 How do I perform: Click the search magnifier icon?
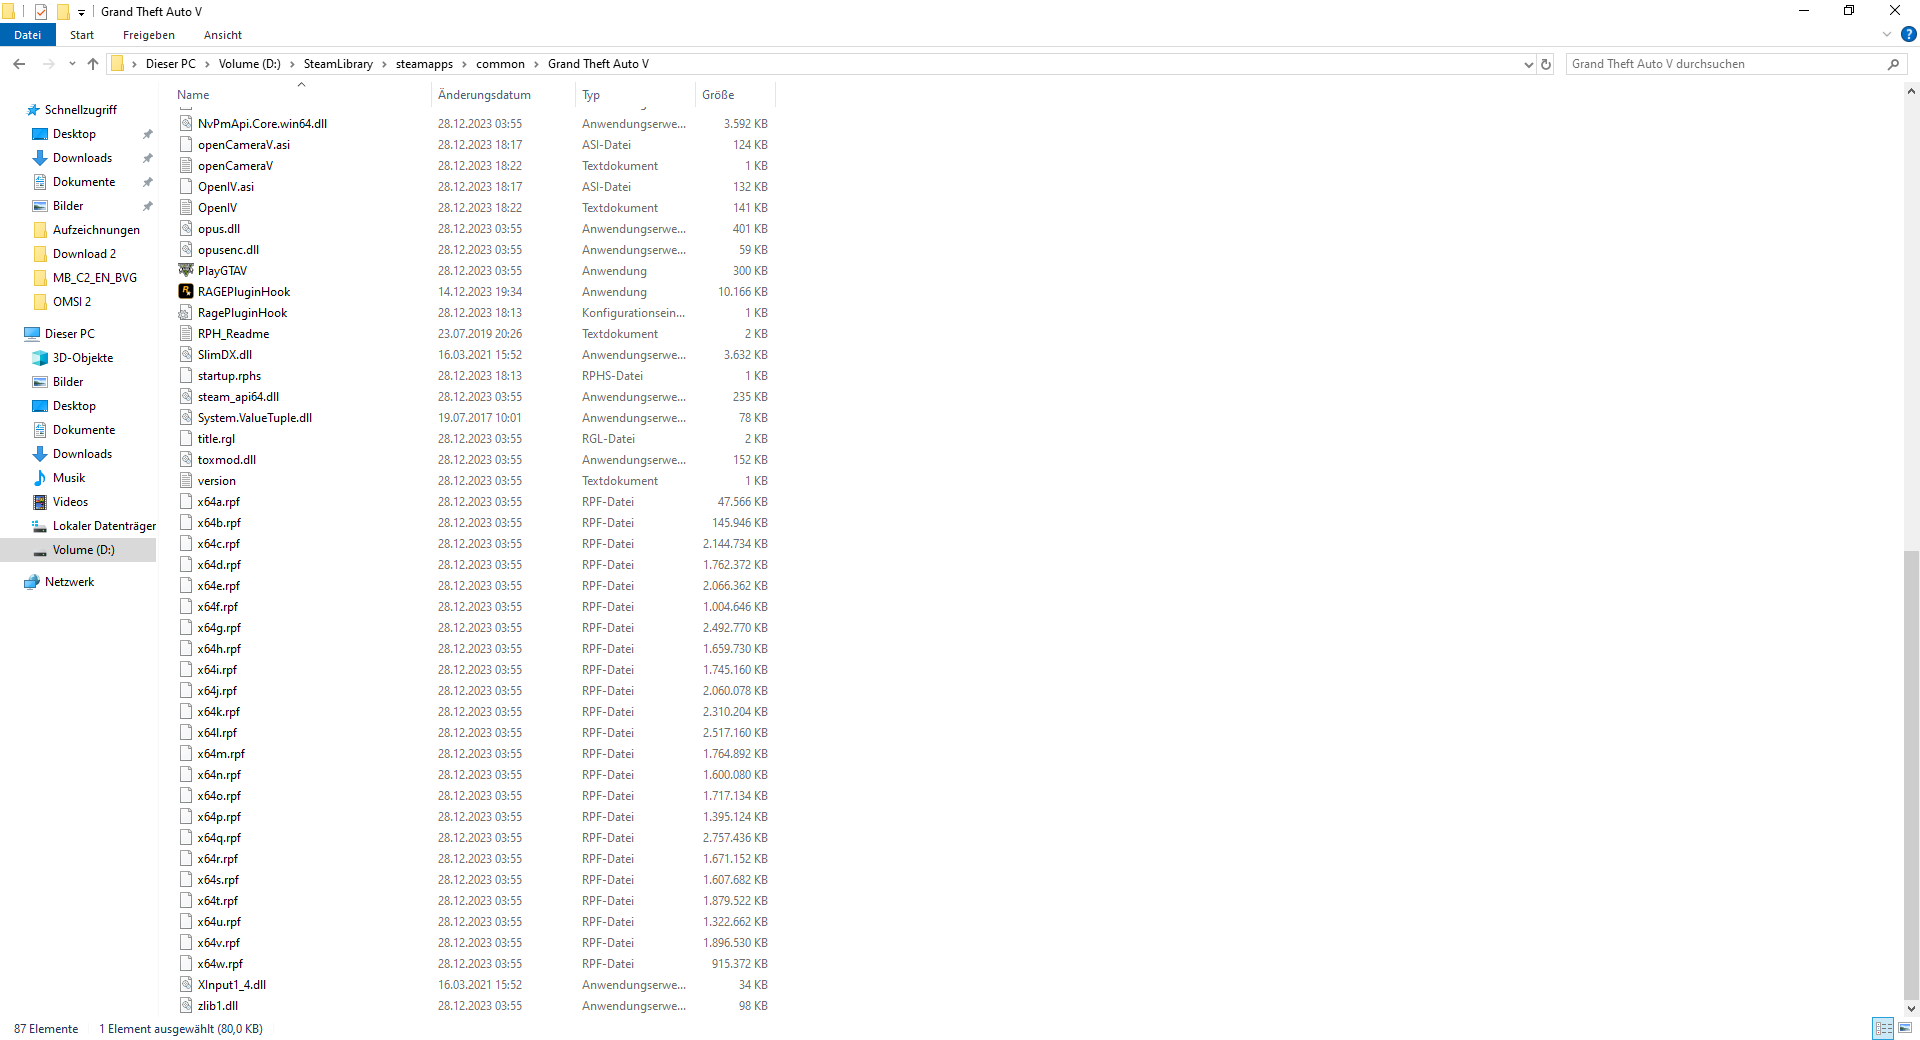pyautogui.click(x=1893, y=64)
